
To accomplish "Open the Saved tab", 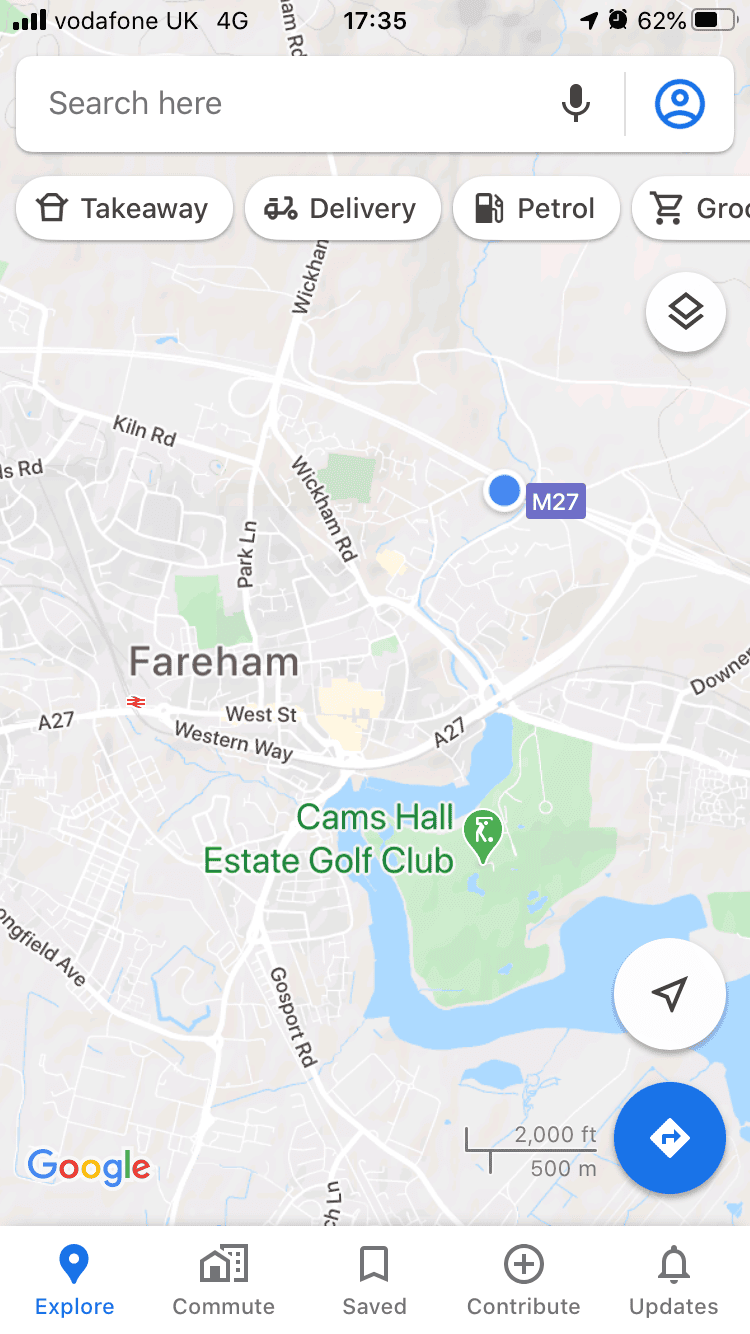I will tap(374, 1281).
